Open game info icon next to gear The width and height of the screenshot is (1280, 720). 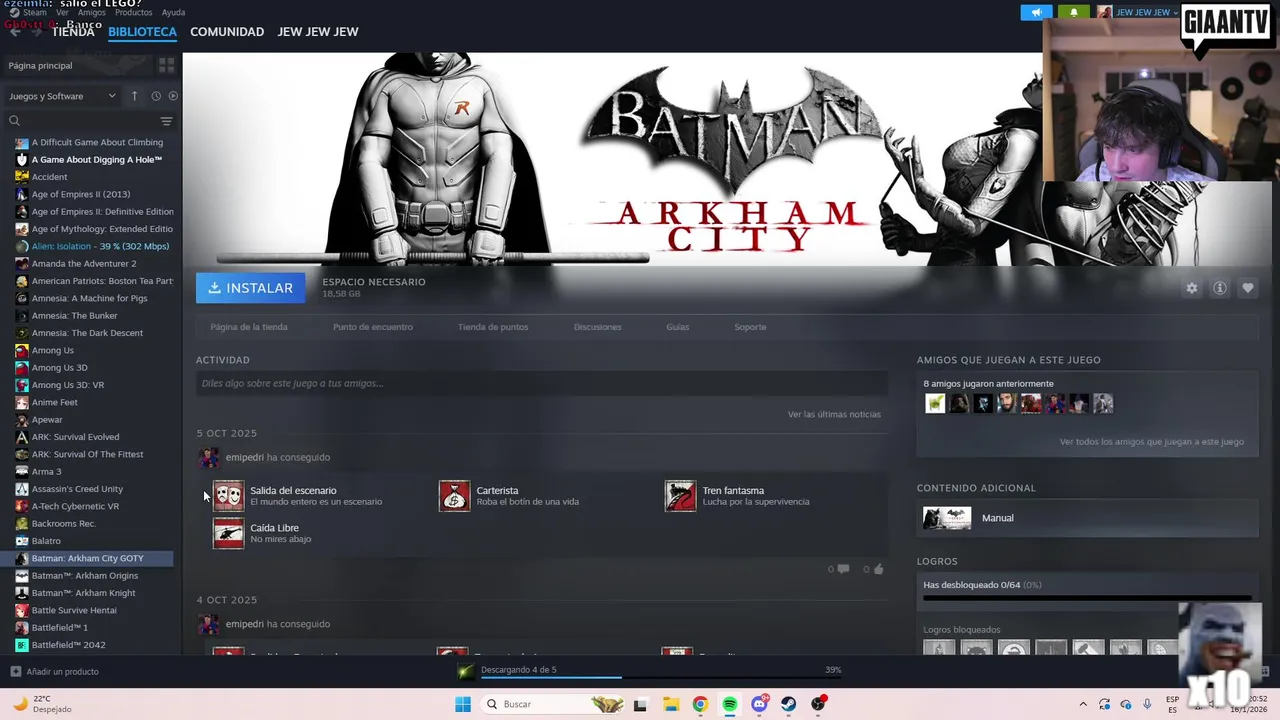point(1219,288)
